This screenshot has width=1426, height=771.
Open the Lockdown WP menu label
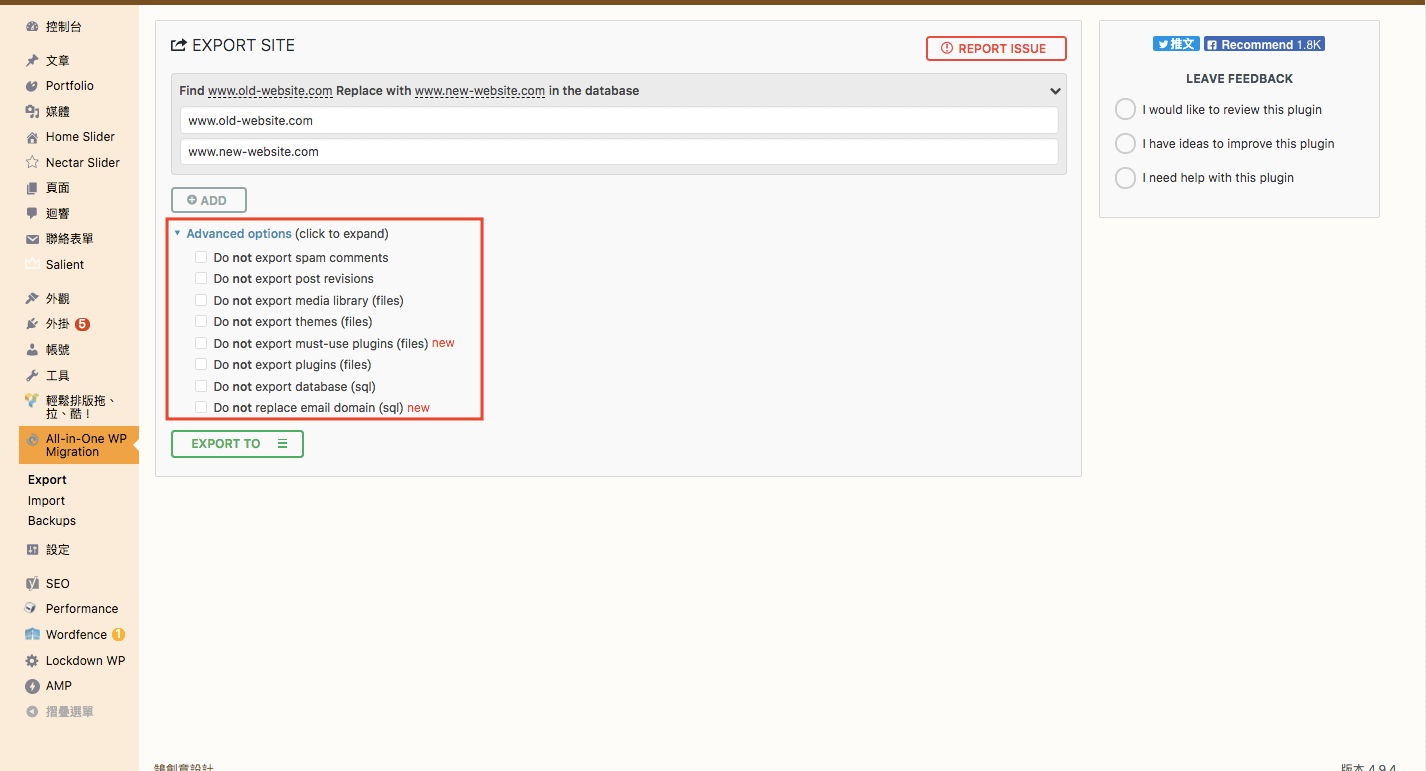[x=85, y=661]
